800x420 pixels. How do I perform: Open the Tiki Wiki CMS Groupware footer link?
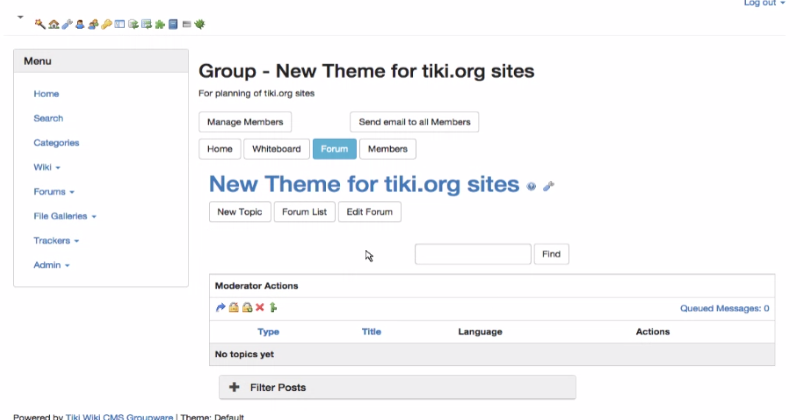(119, 416)
